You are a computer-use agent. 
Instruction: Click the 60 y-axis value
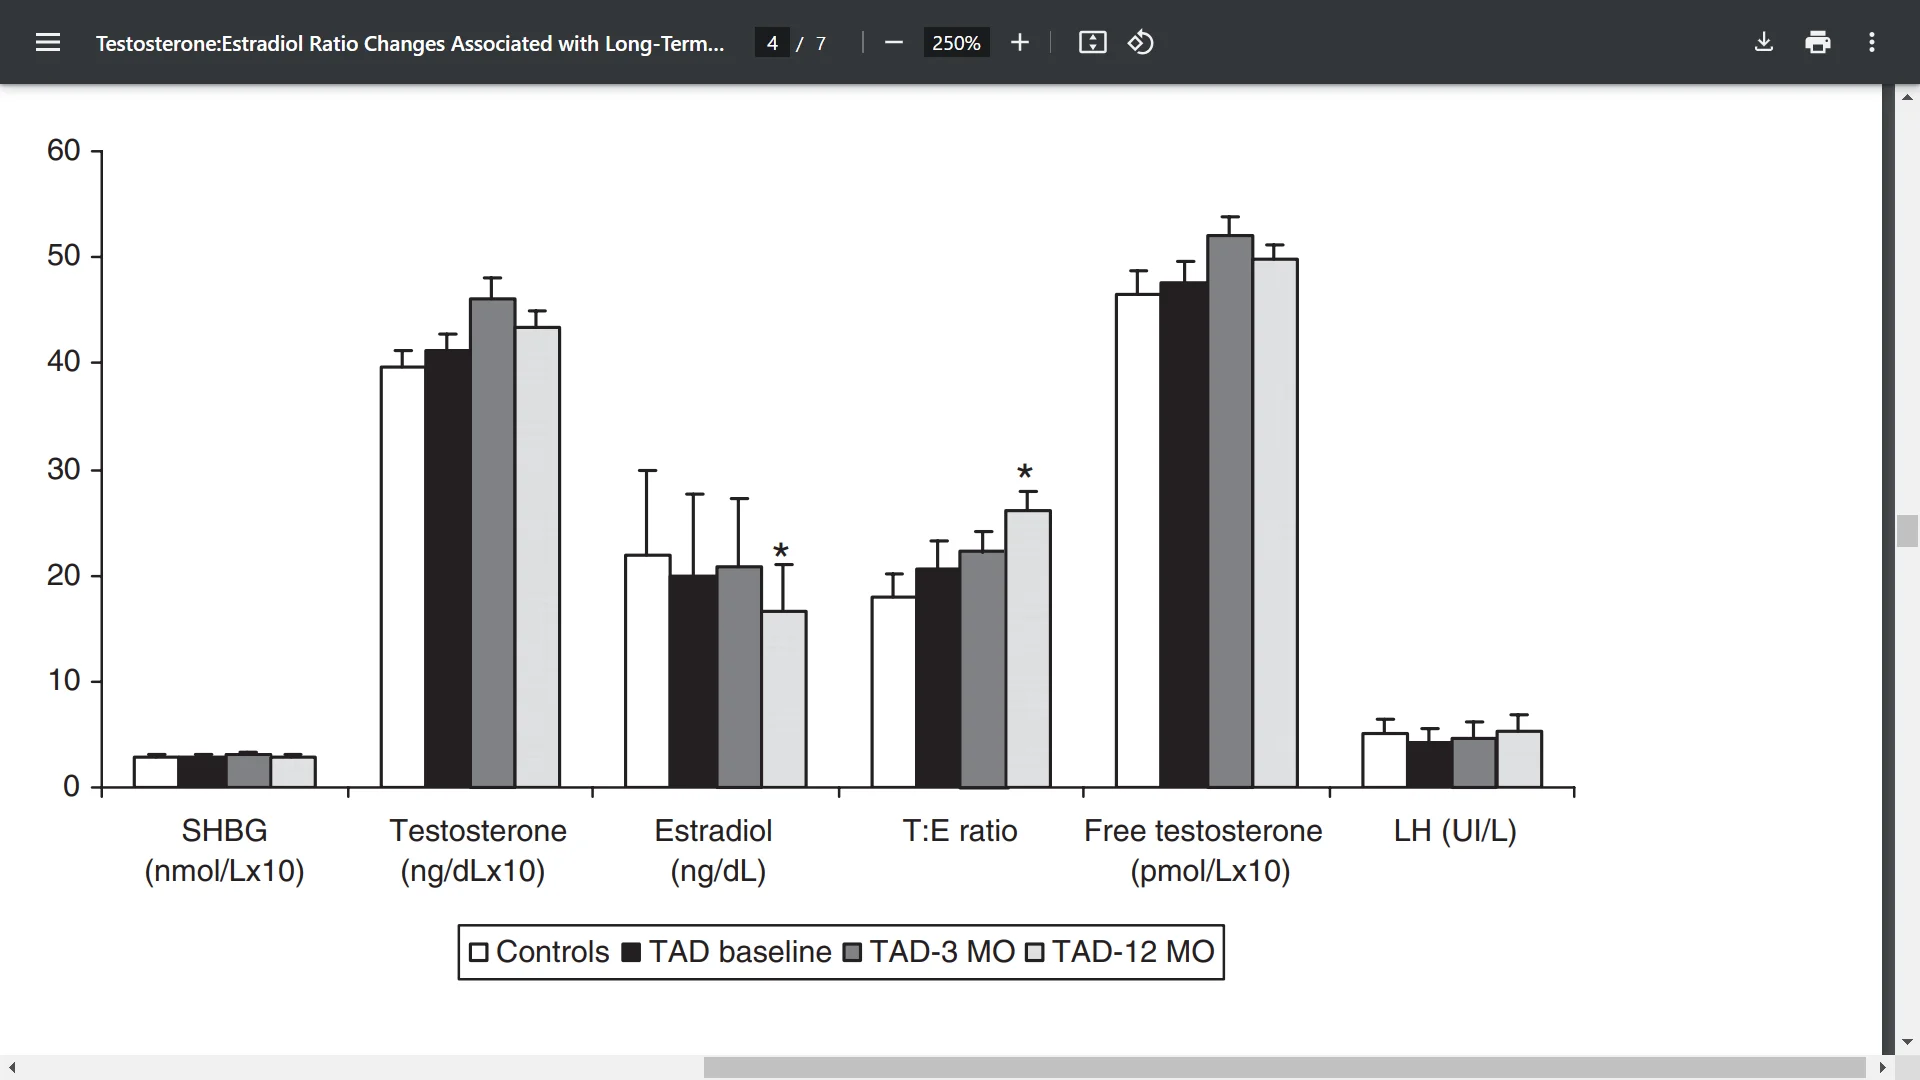click(63, 150)
